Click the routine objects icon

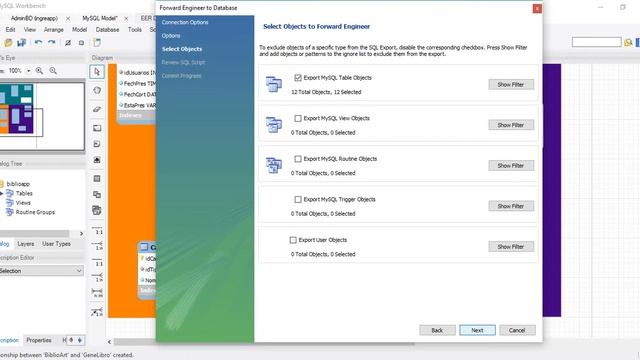point(273,165)
